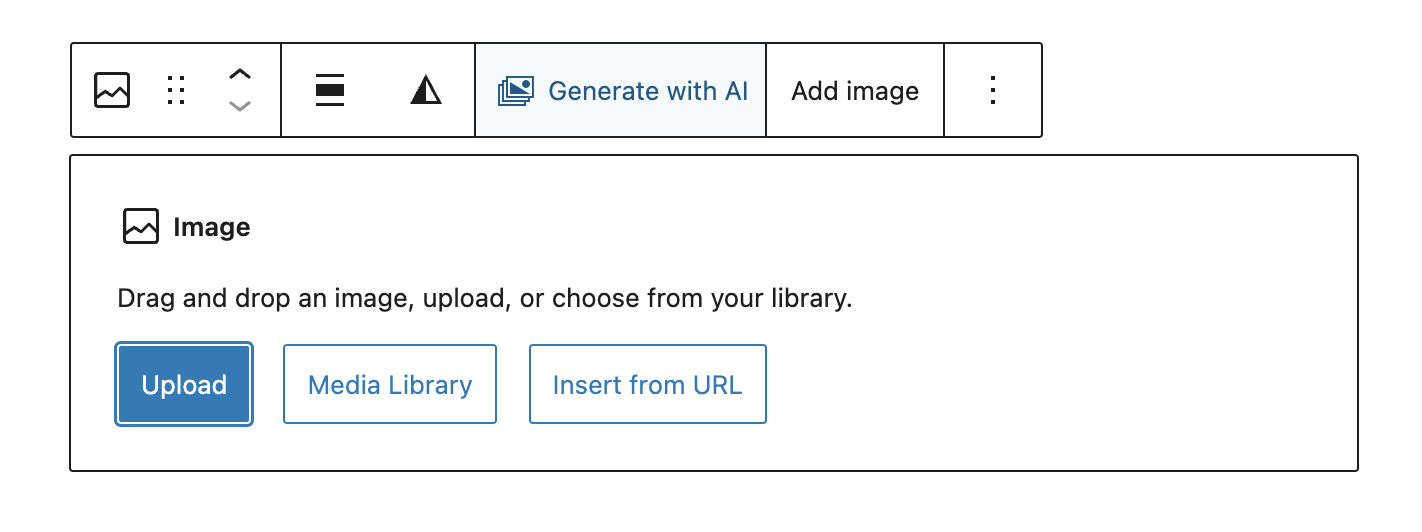Image resolution: width=1422 pixels, height=532 pixels.
Task: Choose Insert from URL
Action: click(x=647, y=385)
